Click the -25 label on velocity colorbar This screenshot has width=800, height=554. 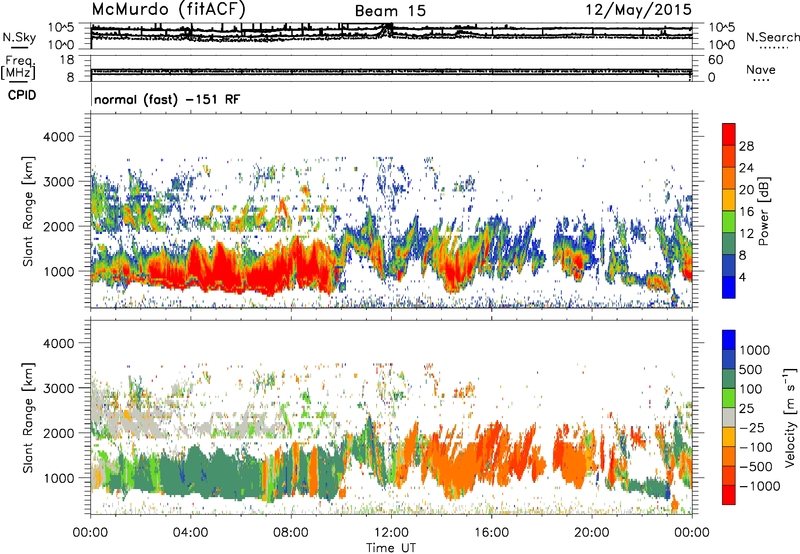coord(753,427)
